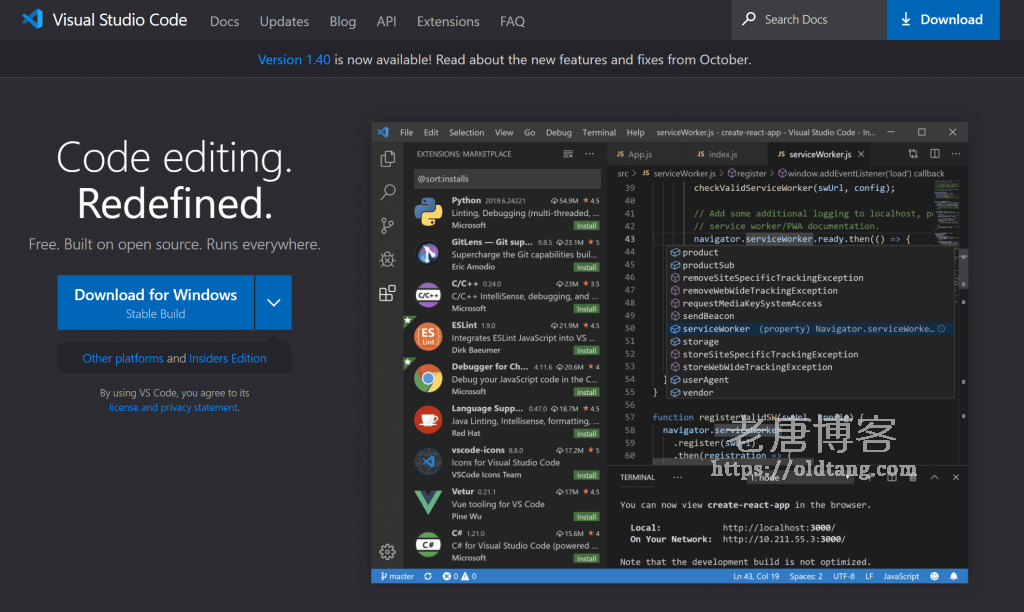Open the Updates nav item
The height and width of the screenshot is (612, 1024).
point(284,22)
